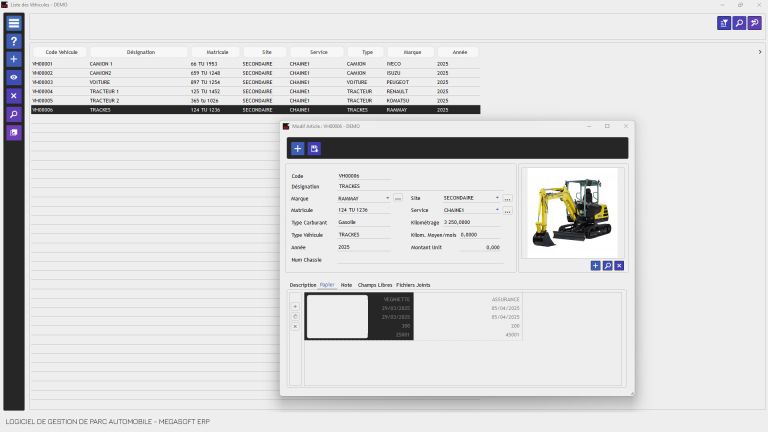Click the Type Véhicule field
This screenshot has width=768, height=432.
(x=364, y=235)
